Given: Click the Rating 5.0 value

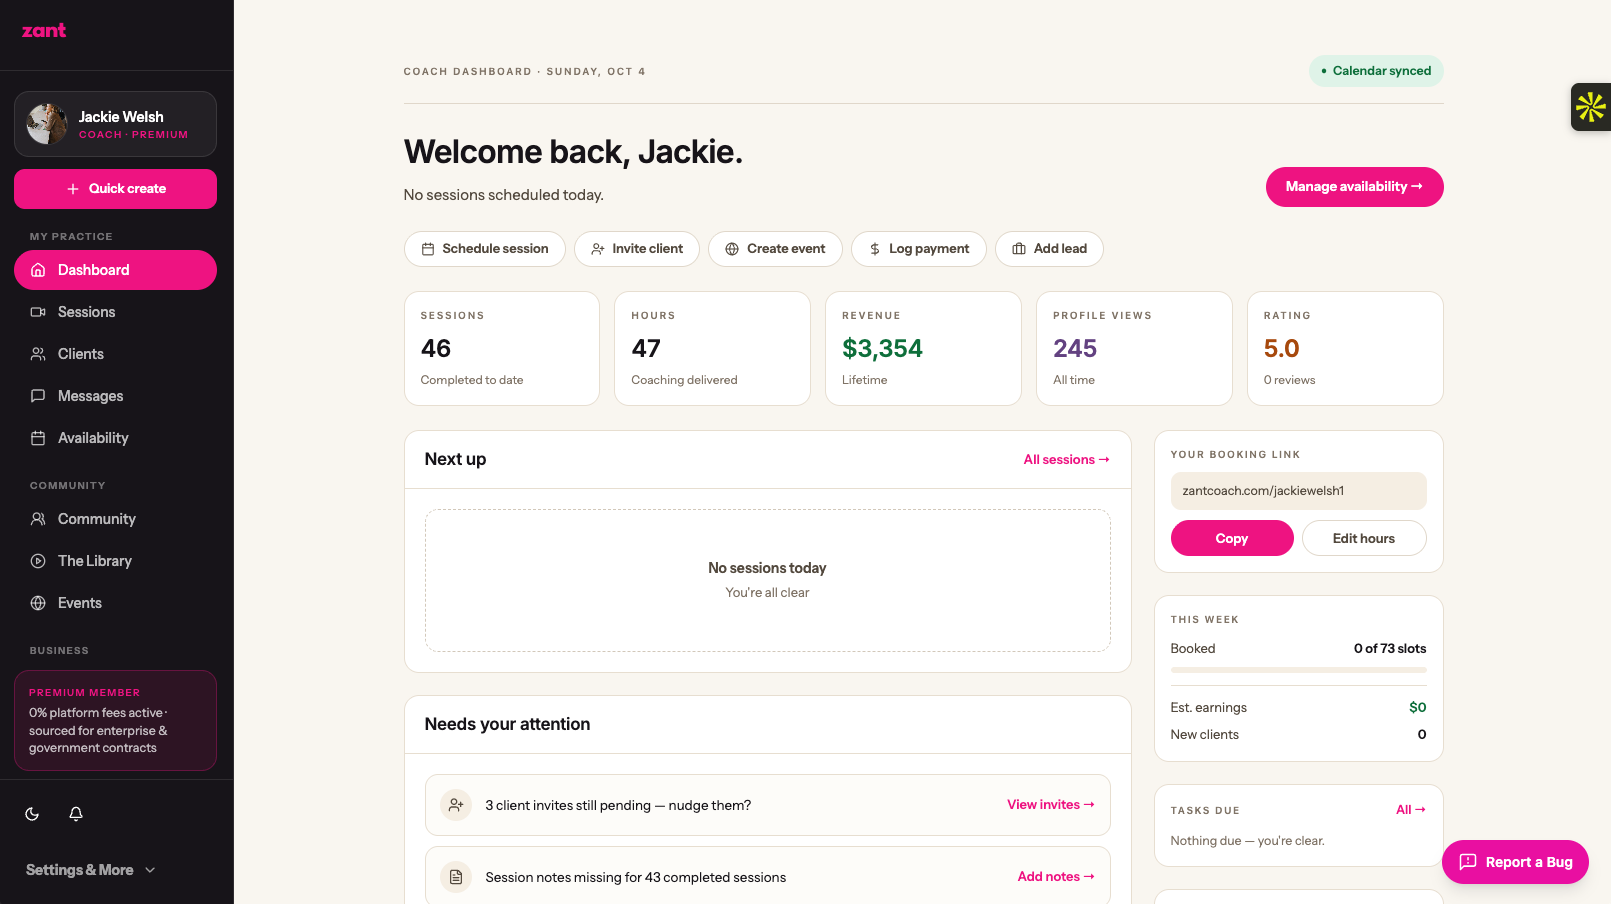Looking at the screenshot, I should tap(1281, 348).
